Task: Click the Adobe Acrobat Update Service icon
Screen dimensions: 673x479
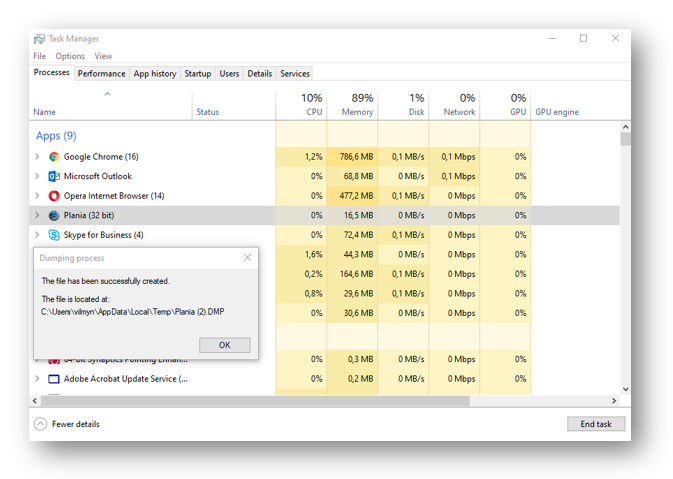Action: click(54, 379)
